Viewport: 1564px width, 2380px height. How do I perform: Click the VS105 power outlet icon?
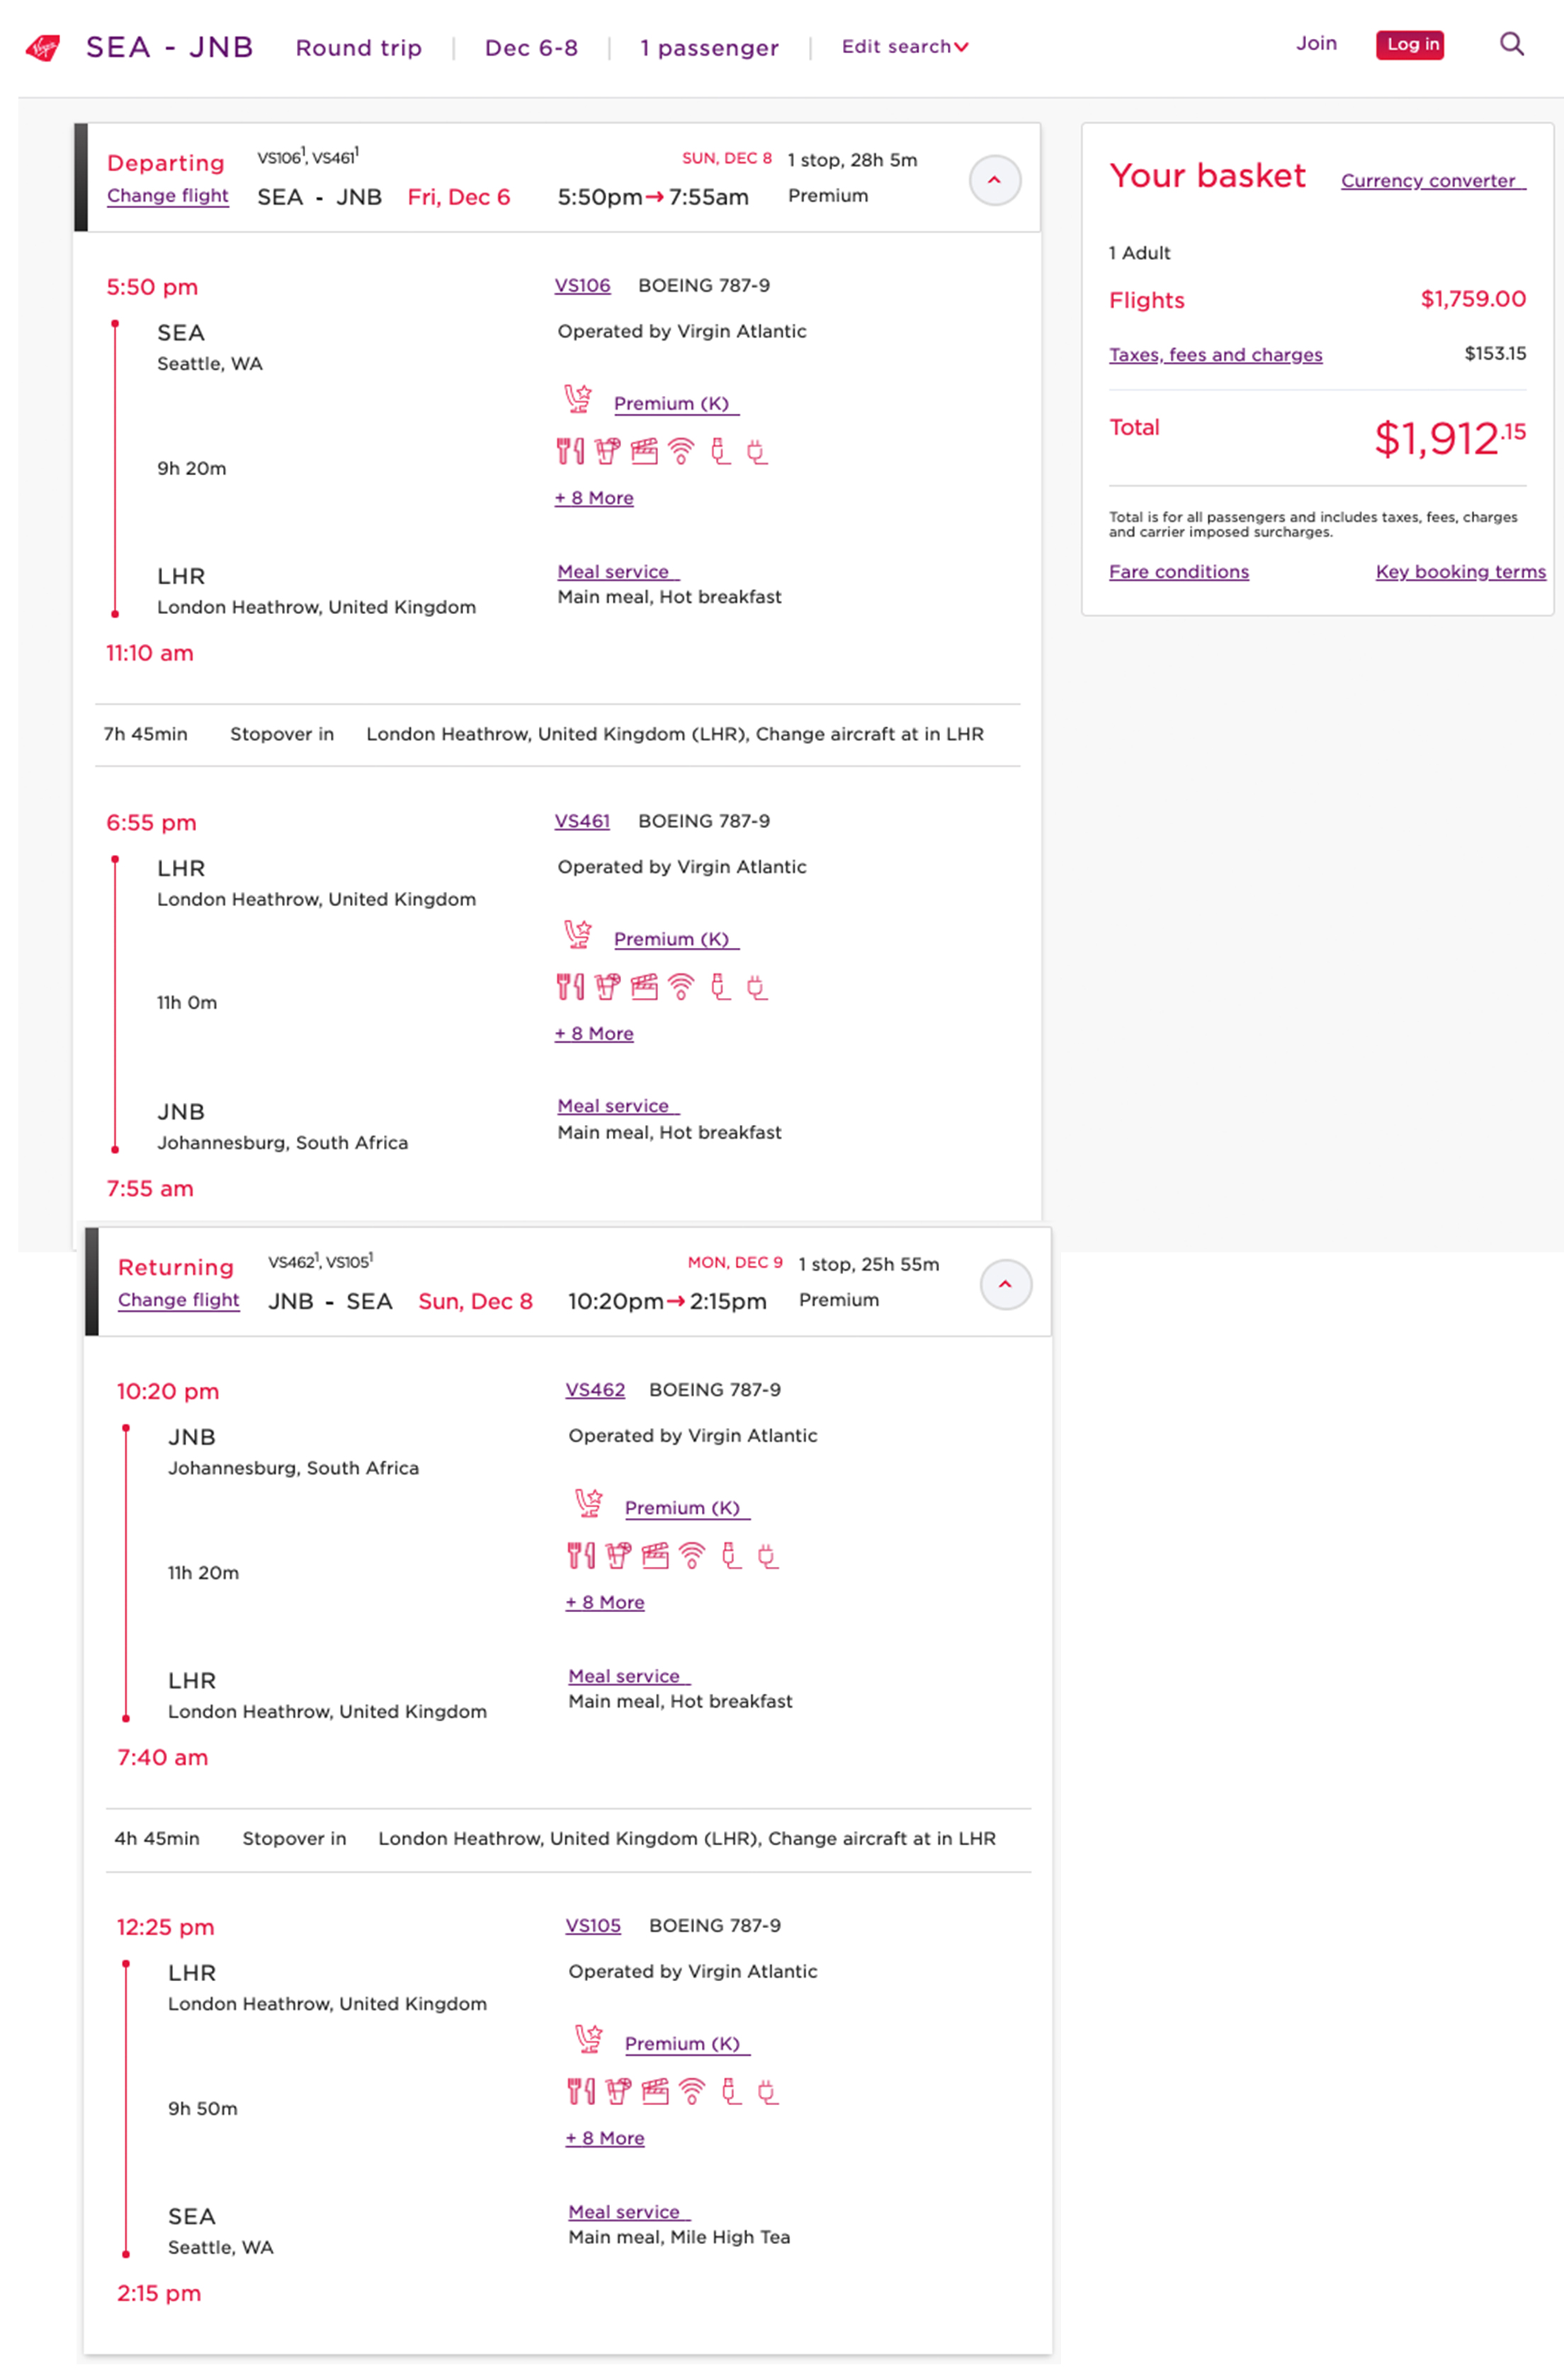(x=768, y=2091)
